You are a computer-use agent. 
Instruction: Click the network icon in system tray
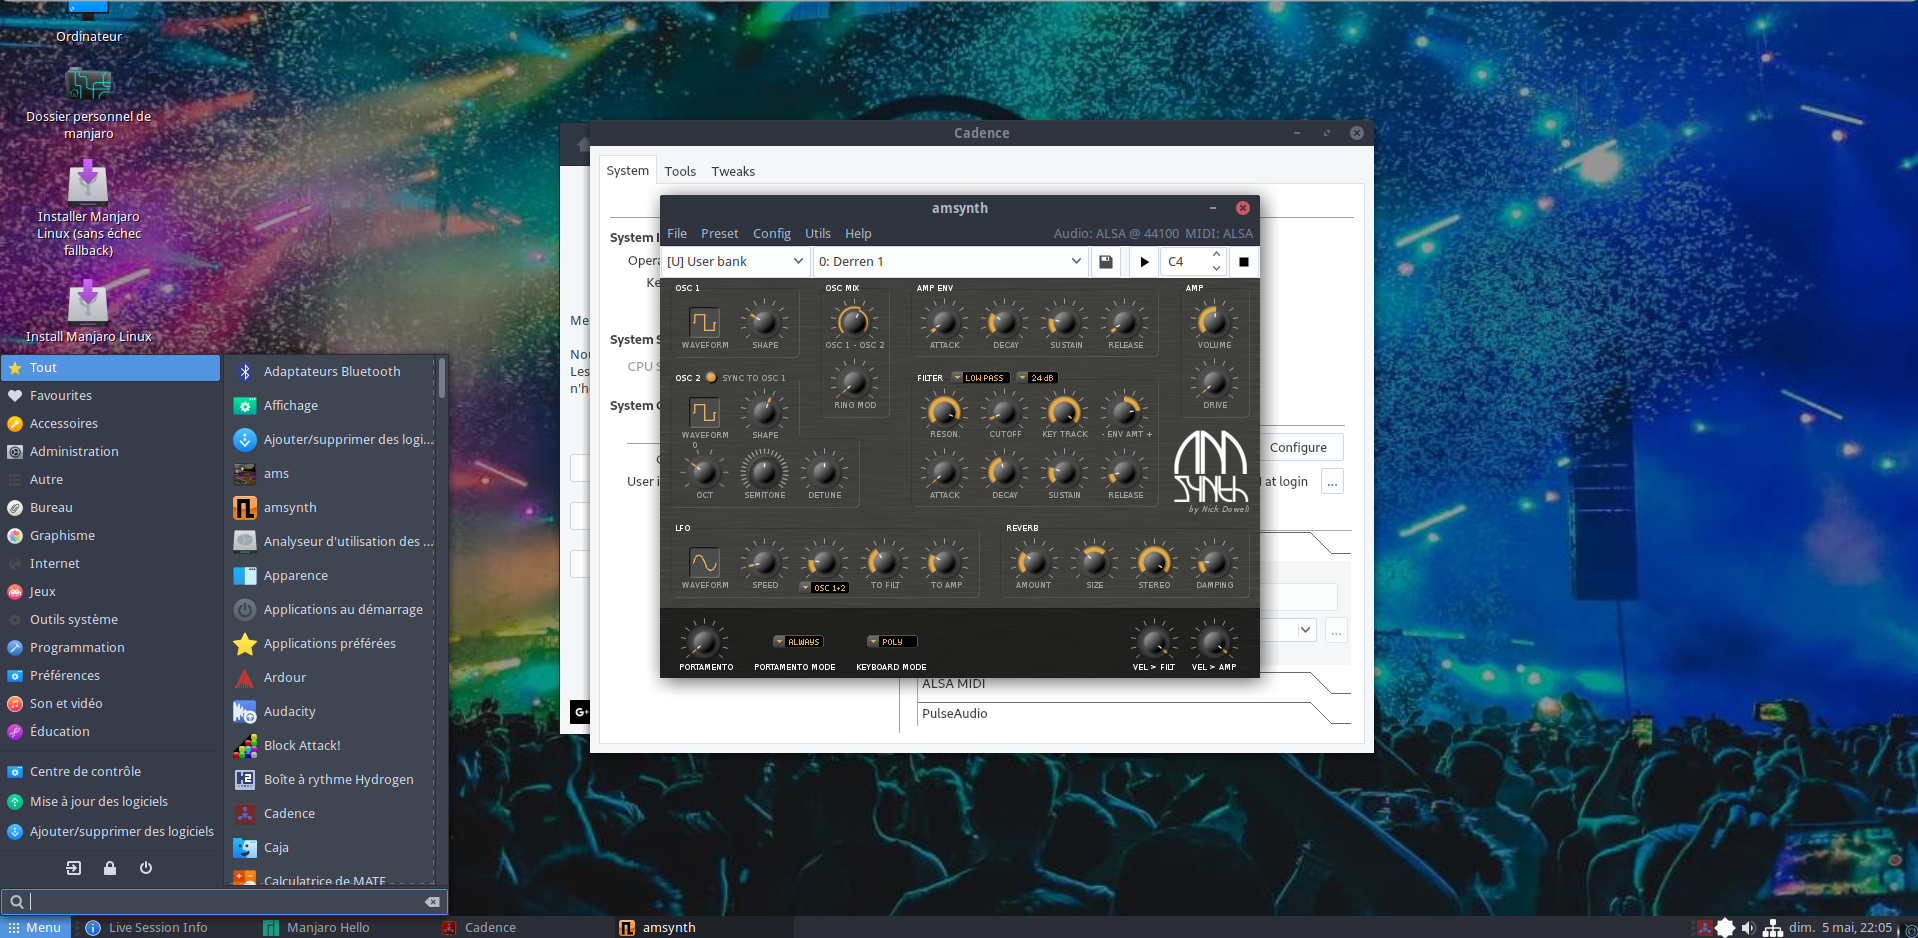[1773, 928]
